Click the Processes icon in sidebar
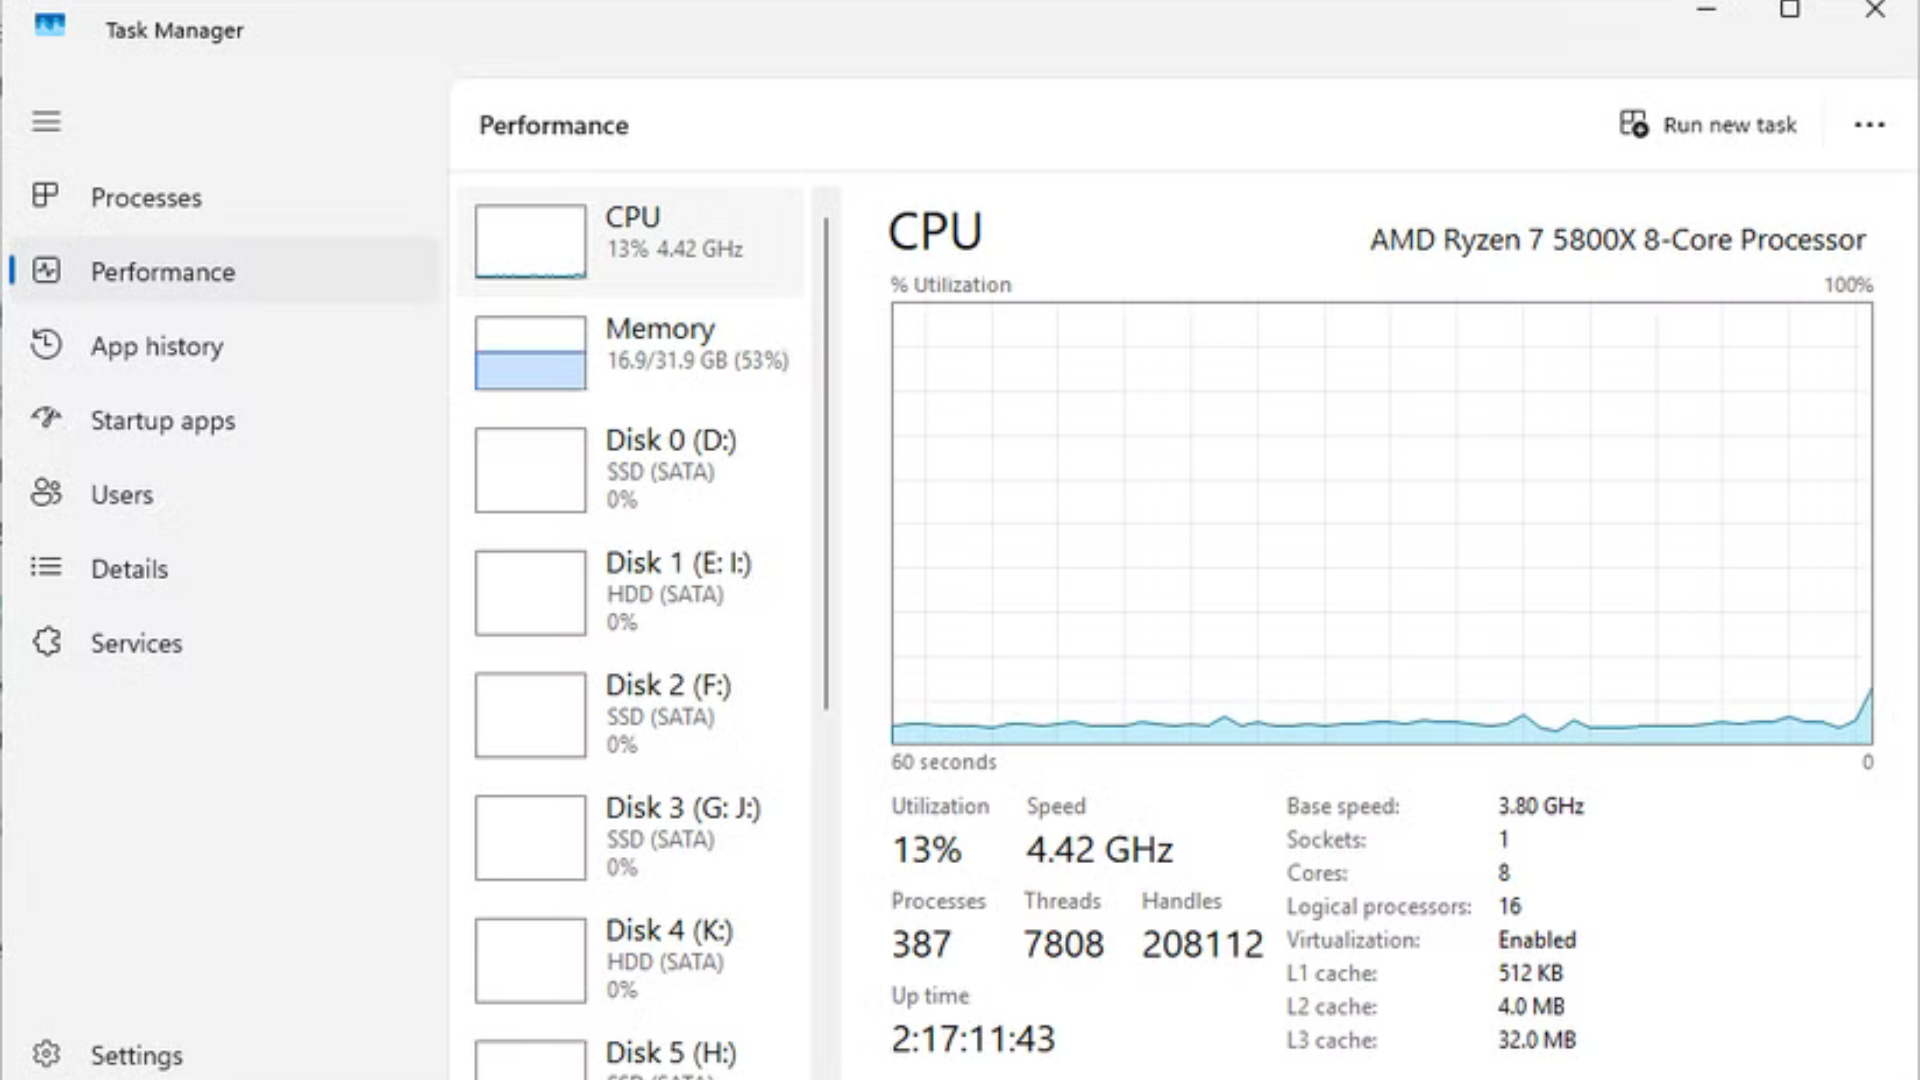This screenshot has width=1920, height=1080. (46, 196)
